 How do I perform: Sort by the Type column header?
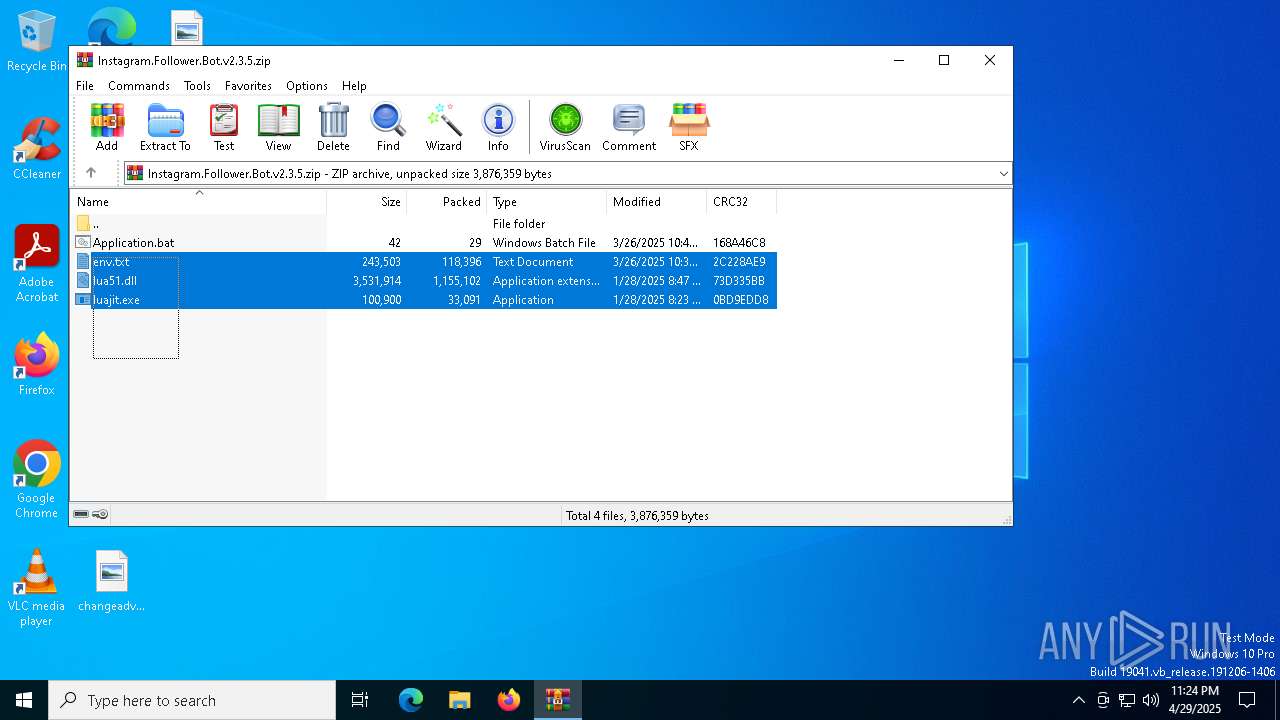tap(546, 202)
